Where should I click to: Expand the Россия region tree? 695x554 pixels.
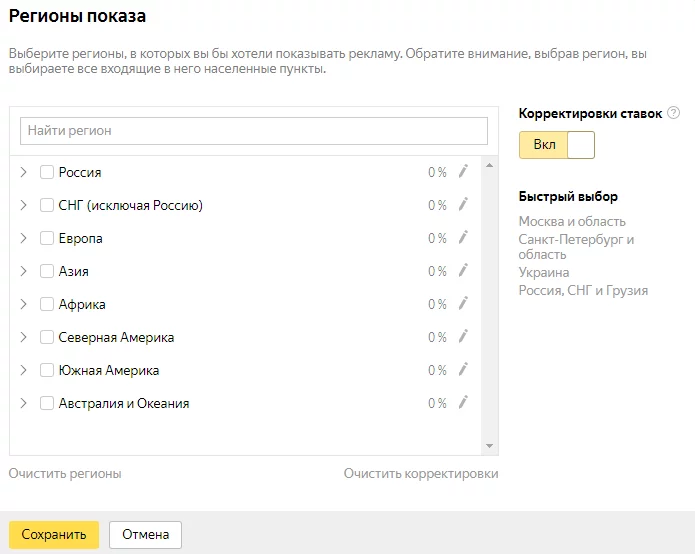pyautogui.click(x=23, y=172)
